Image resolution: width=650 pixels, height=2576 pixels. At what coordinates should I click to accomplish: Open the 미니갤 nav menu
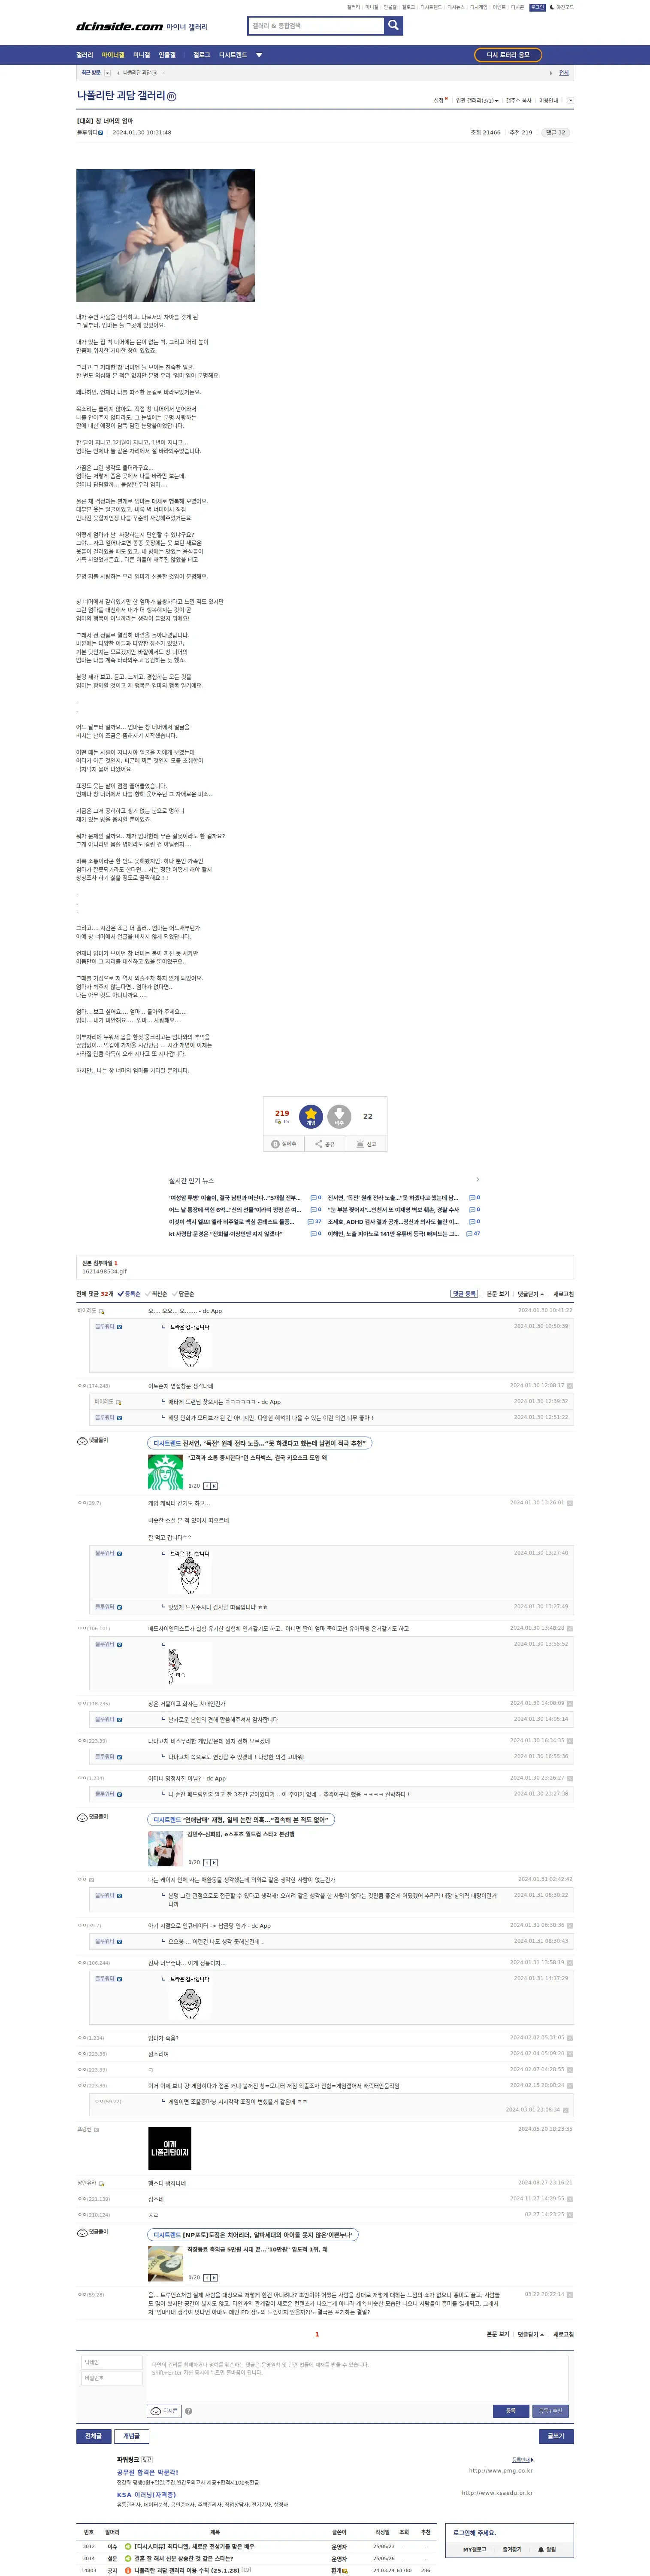pyautogui.click(x=141, y=55)
